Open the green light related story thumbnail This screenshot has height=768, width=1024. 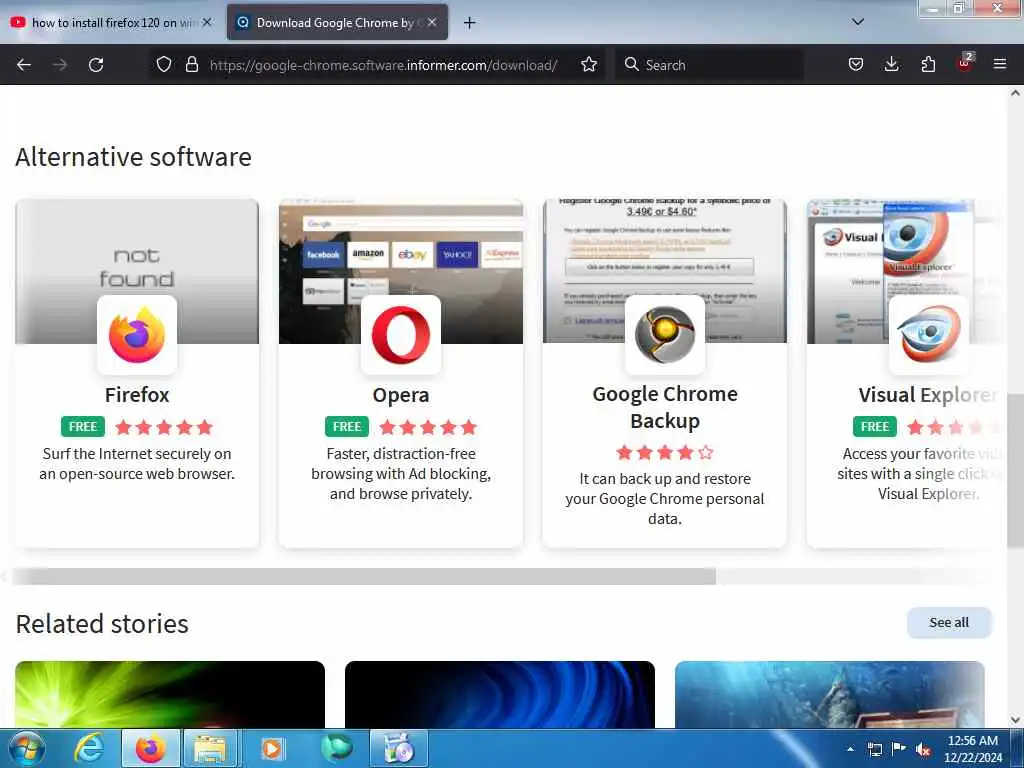click(170, 694)
